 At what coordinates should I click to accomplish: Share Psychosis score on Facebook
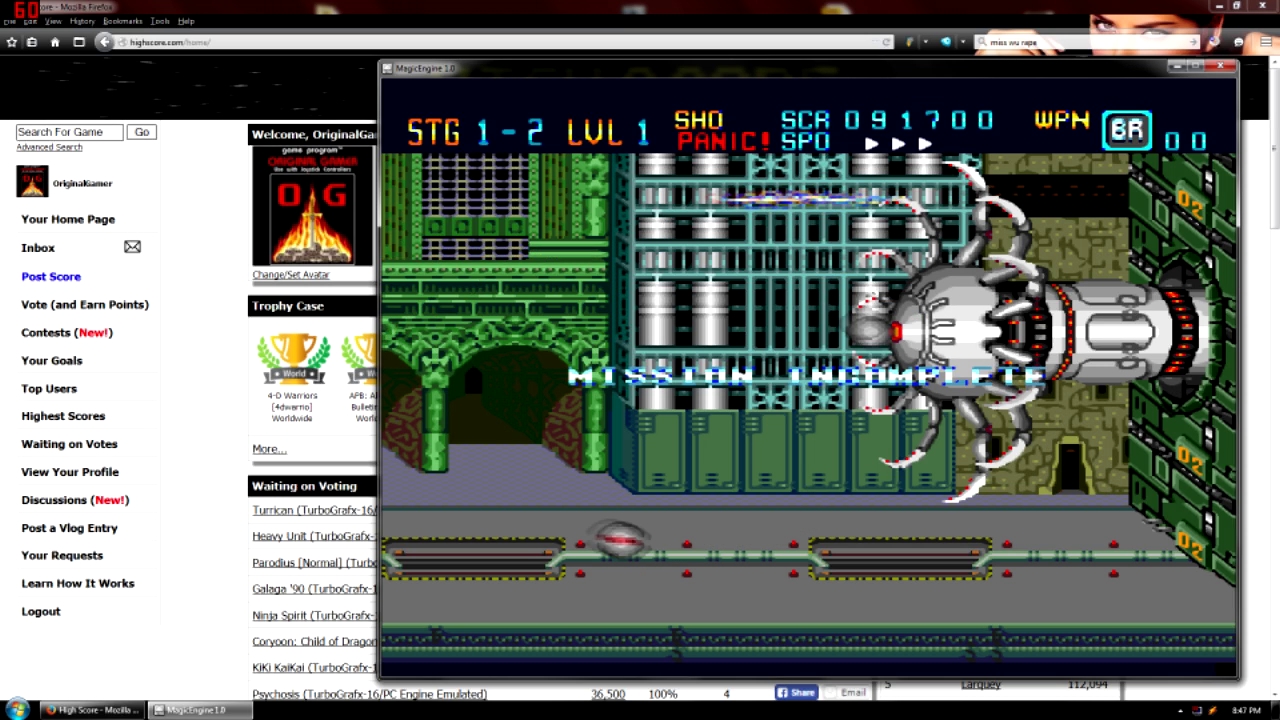coord(796,692)
